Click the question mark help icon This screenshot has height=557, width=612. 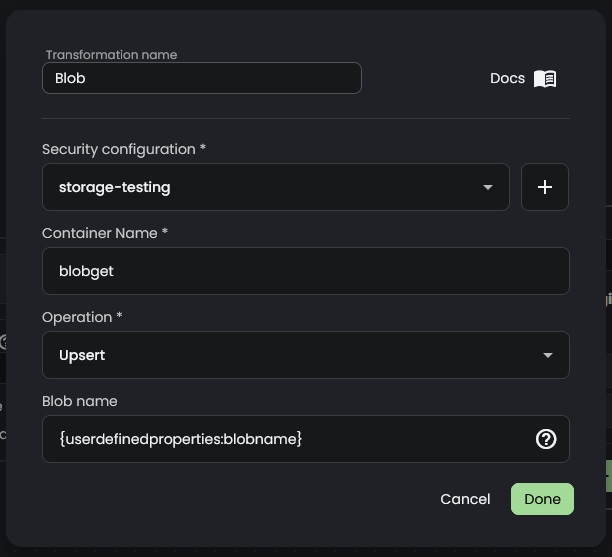click(x=546, y=439)
